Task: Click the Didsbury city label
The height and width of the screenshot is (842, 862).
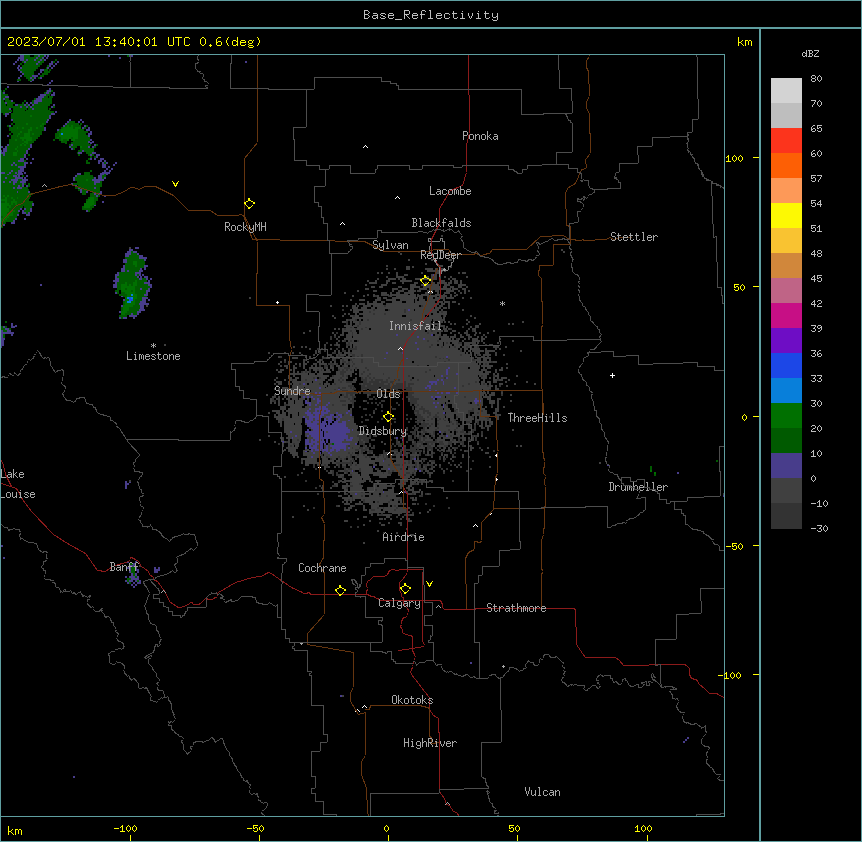Action: tap(383, 431)
